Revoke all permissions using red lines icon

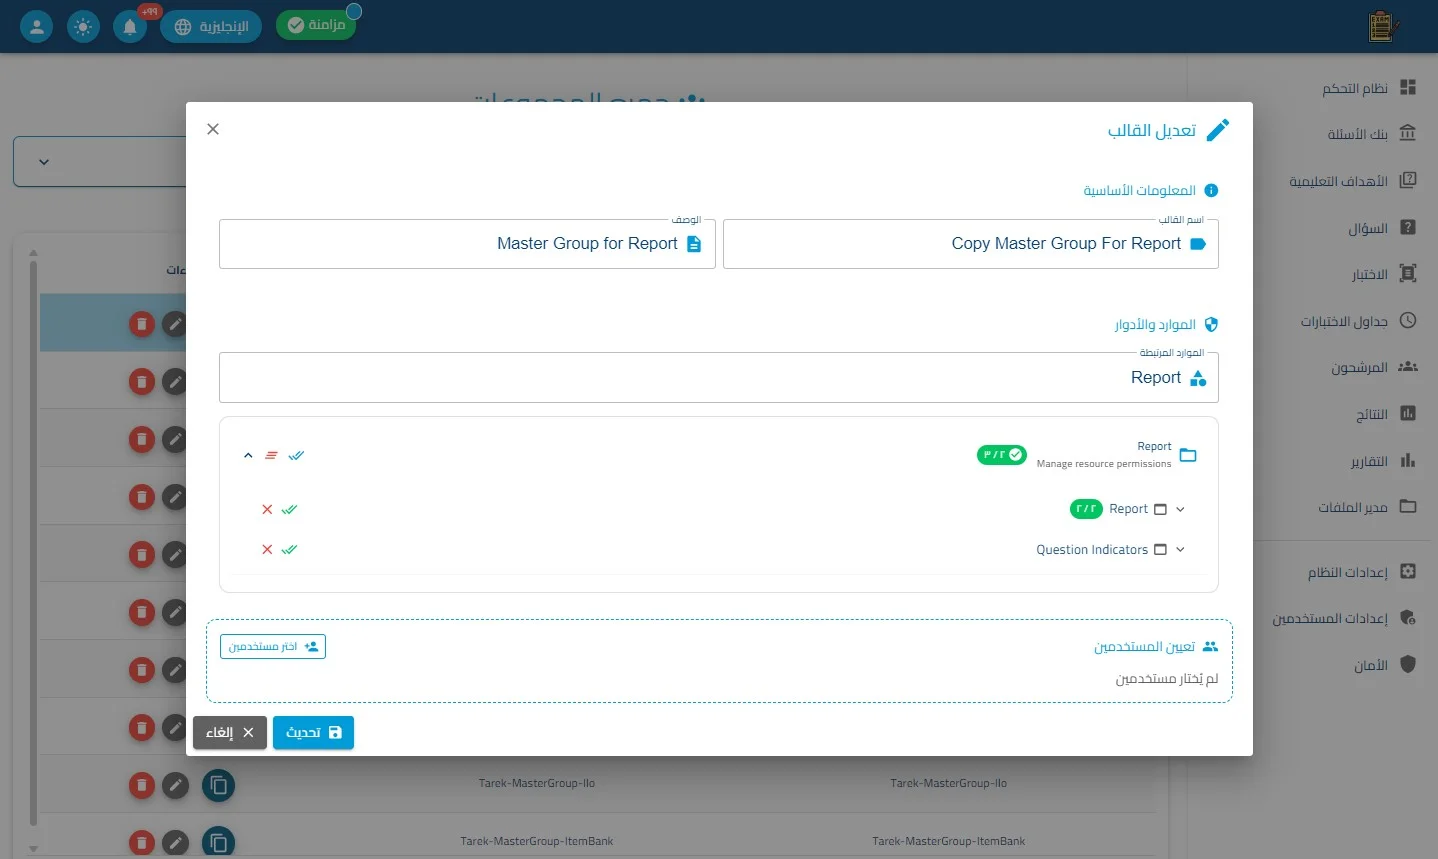[271, 455]
